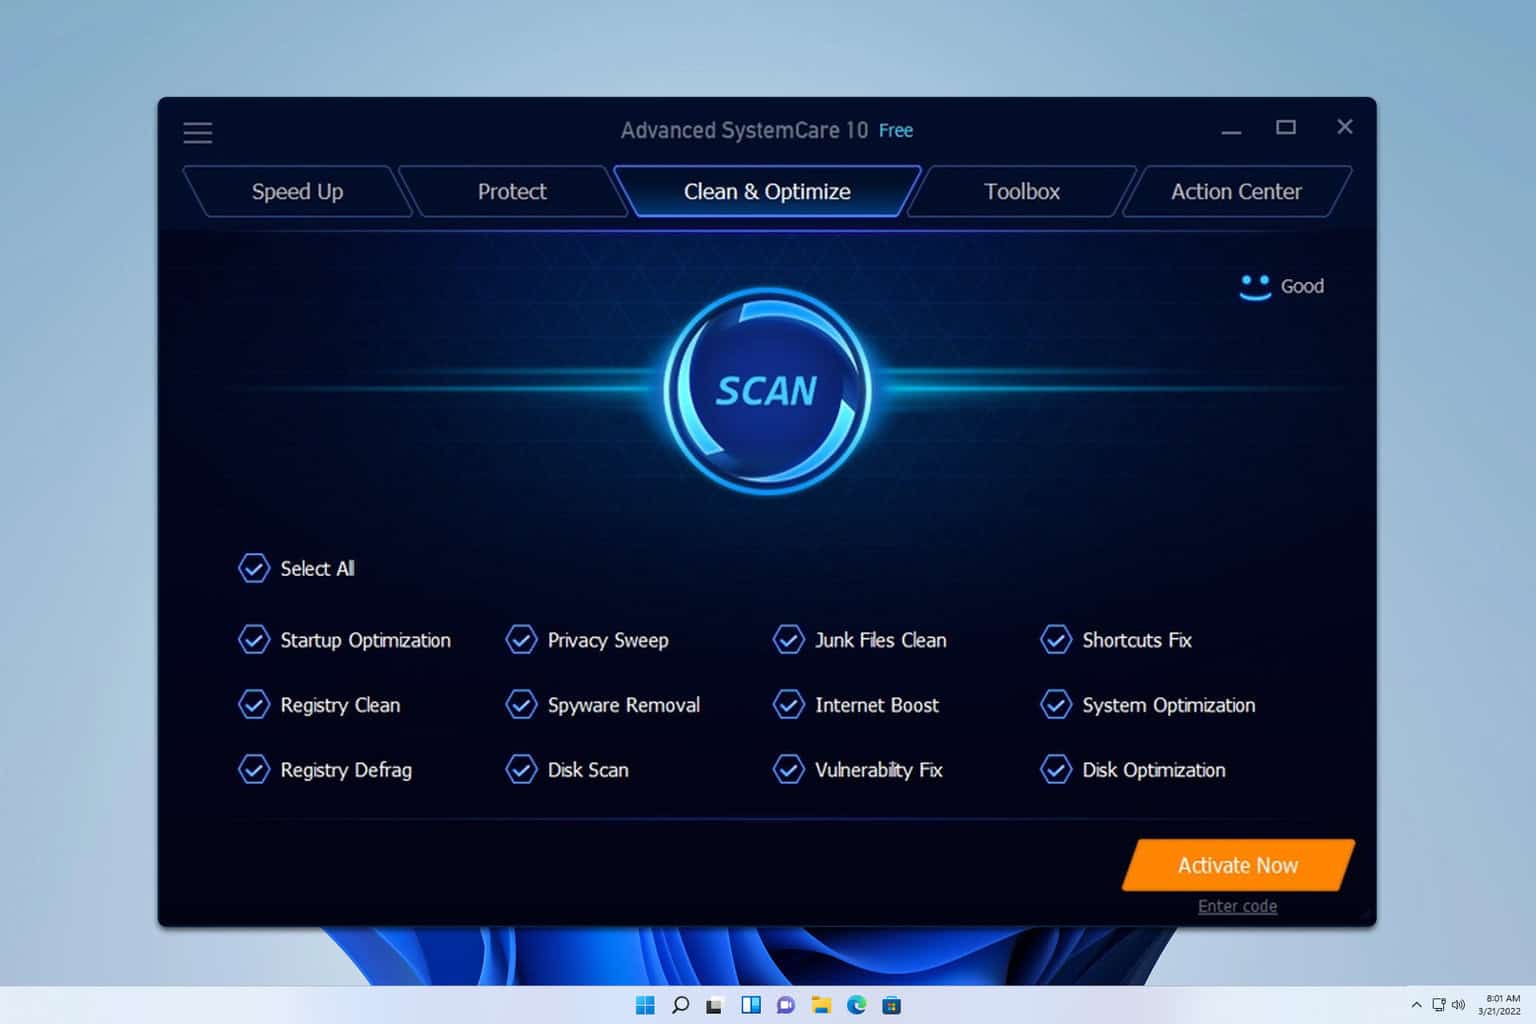Click the Advanced SystemCare 10 title

744,131
